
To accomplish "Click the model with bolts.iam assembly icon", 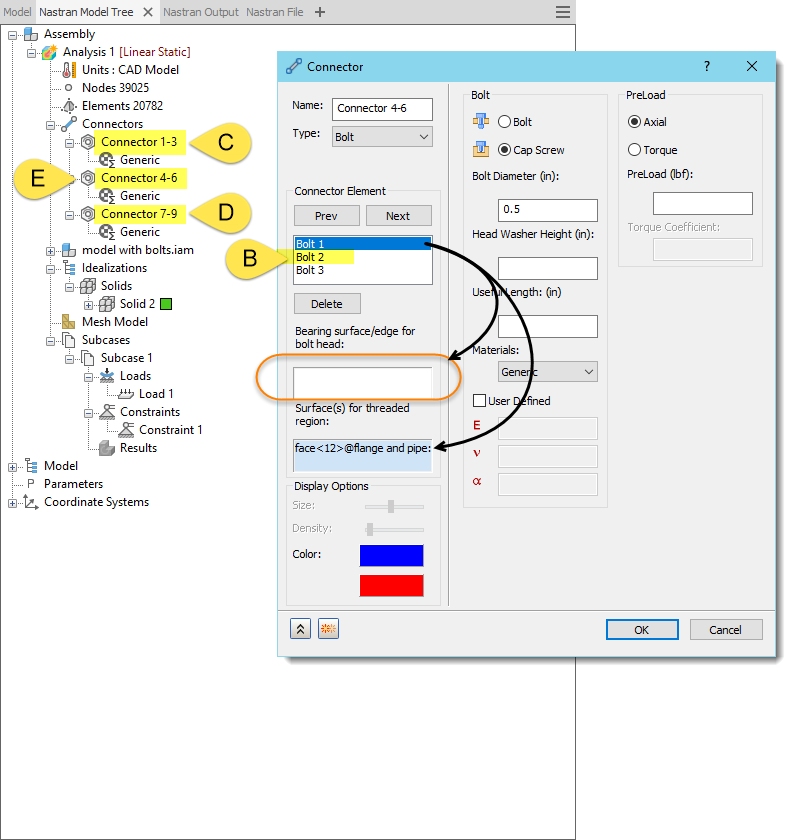I will 69,250.
